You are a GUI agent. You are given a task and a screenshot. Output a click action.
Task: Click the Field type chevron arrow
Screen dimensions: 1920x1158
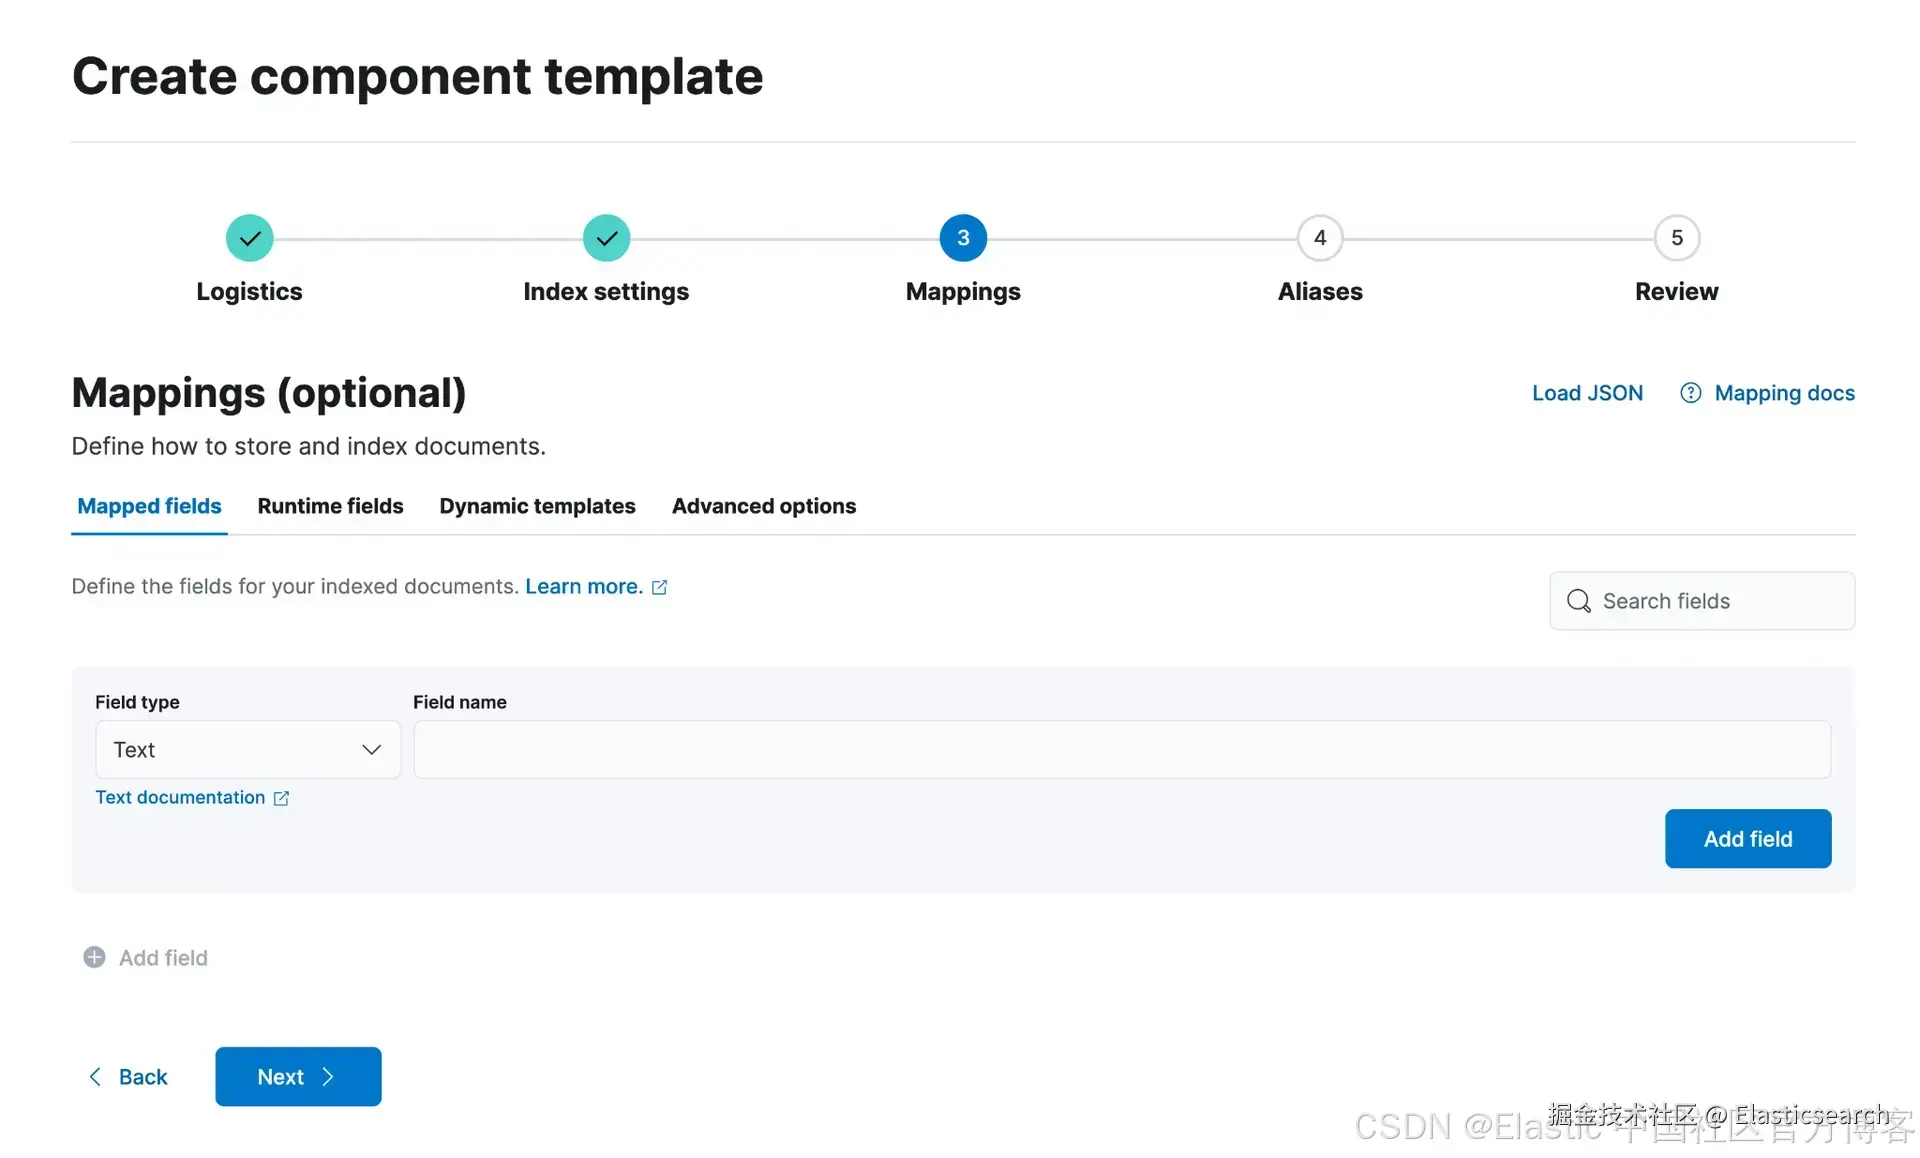pyautogui.click(x=372, y=750)
